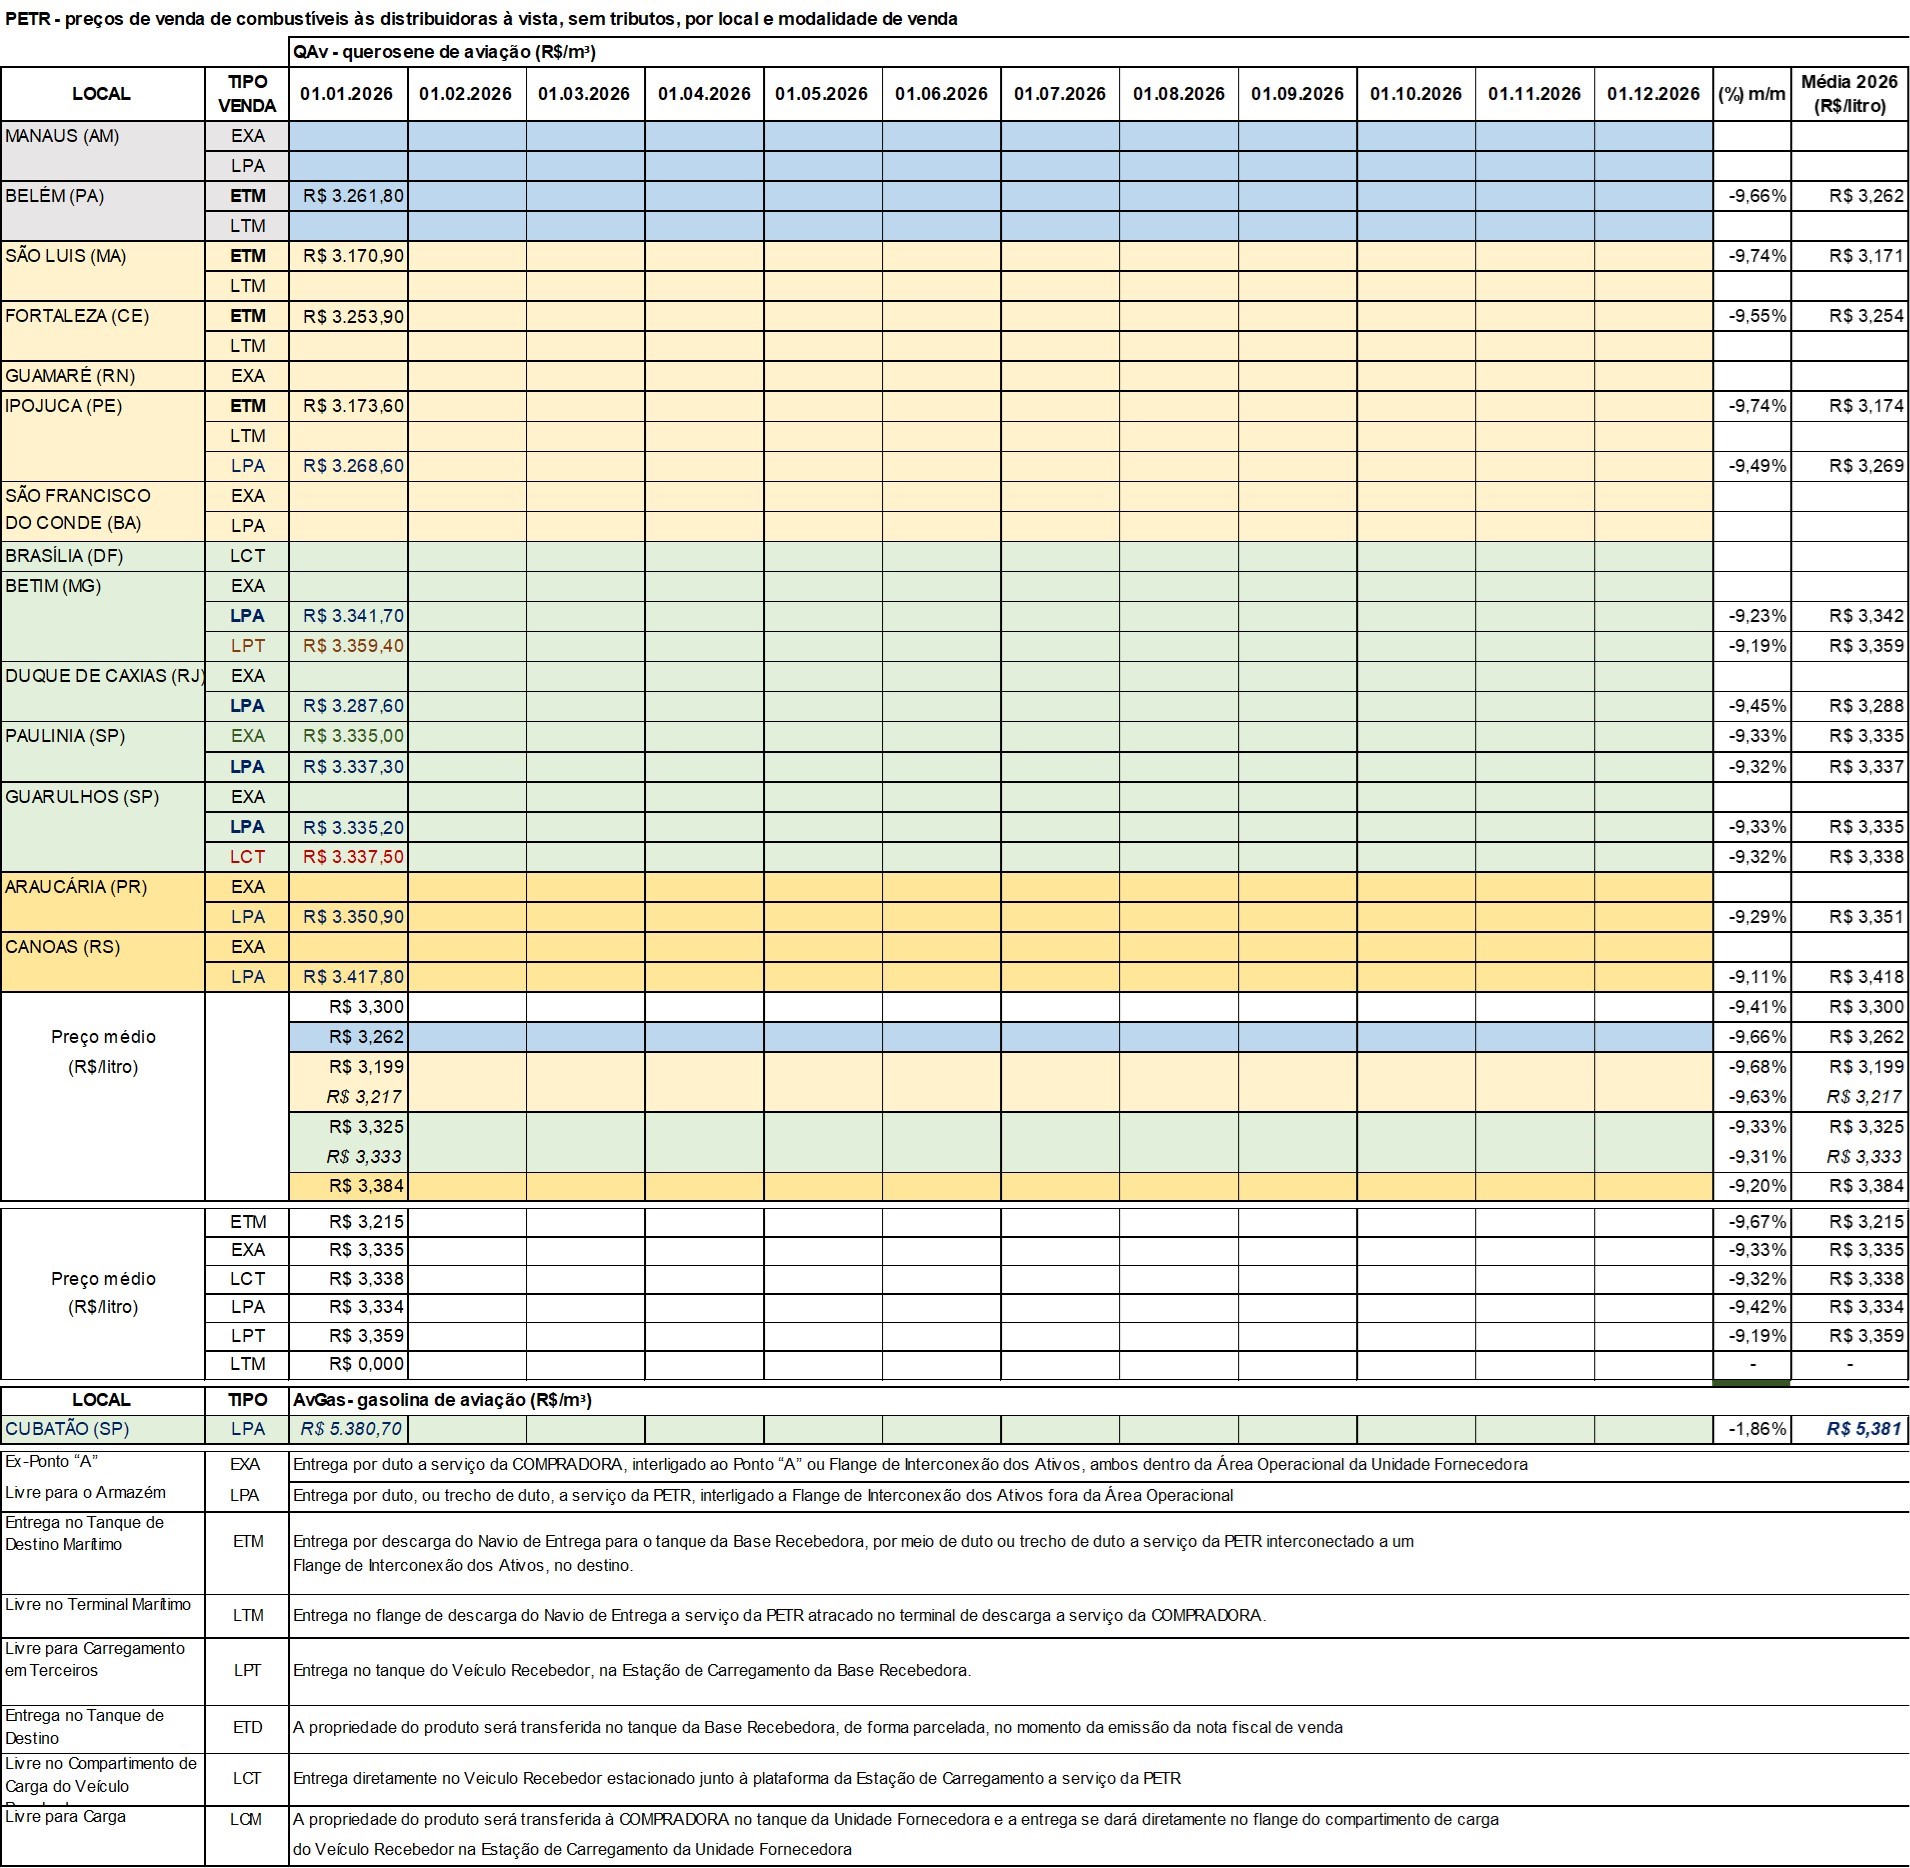Click the QAv - querosene de aviação title

tap(445, 52)
